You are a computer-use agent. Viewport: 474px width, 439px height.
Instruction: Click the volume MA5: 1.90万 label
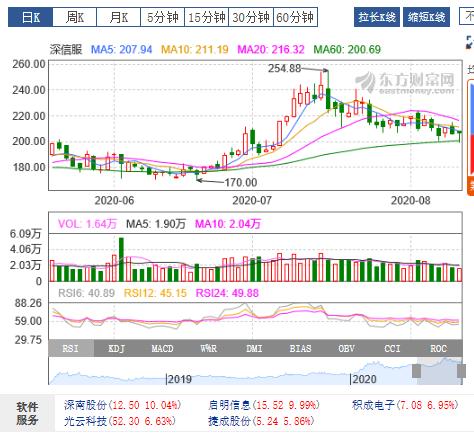tap(156, 223)
